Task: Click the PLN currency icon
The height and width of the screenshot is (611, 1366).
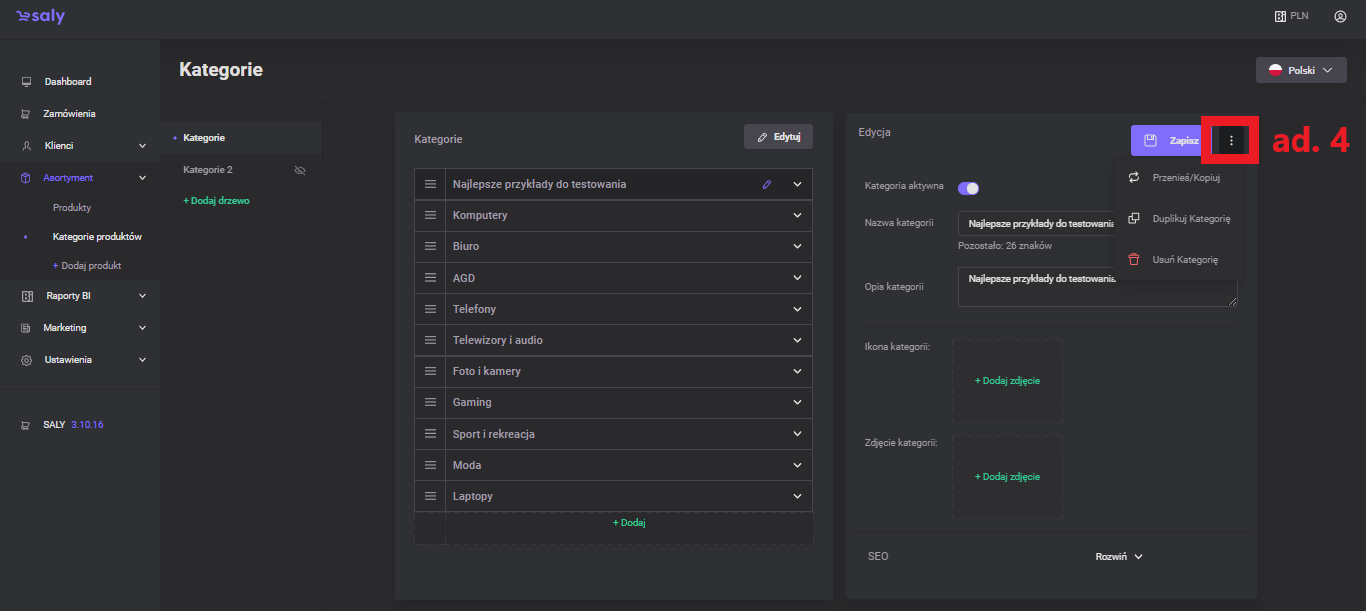Action: 1279,17
